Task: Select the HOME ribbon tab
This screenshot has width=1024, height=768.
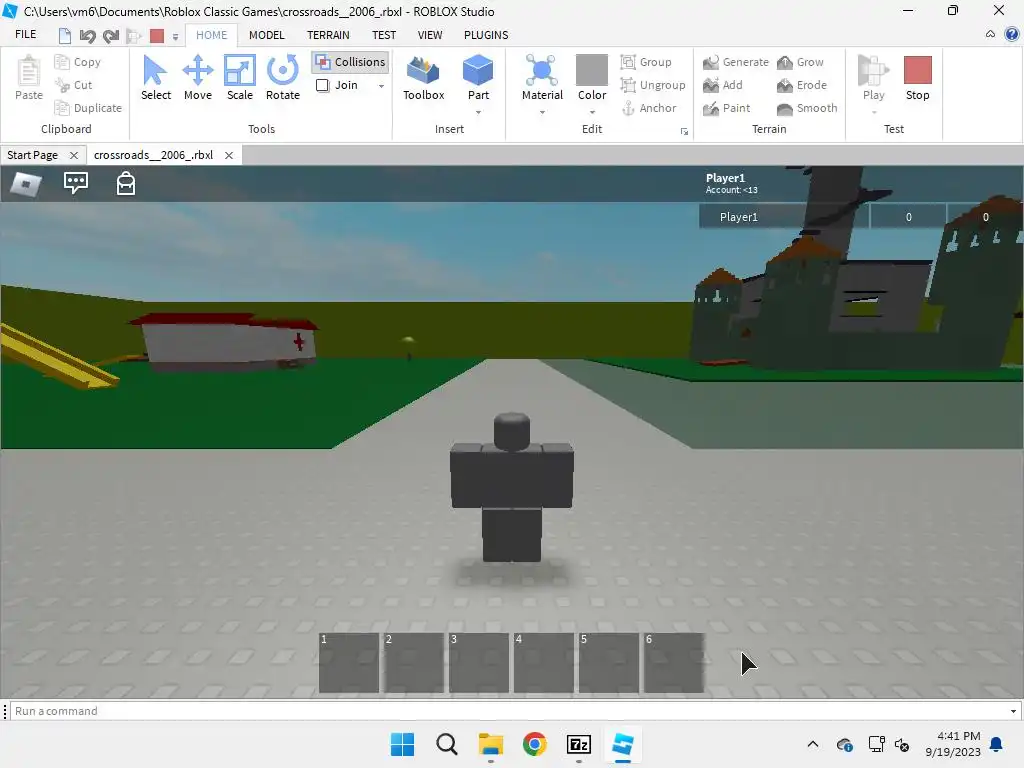Action: coord(212,35)
